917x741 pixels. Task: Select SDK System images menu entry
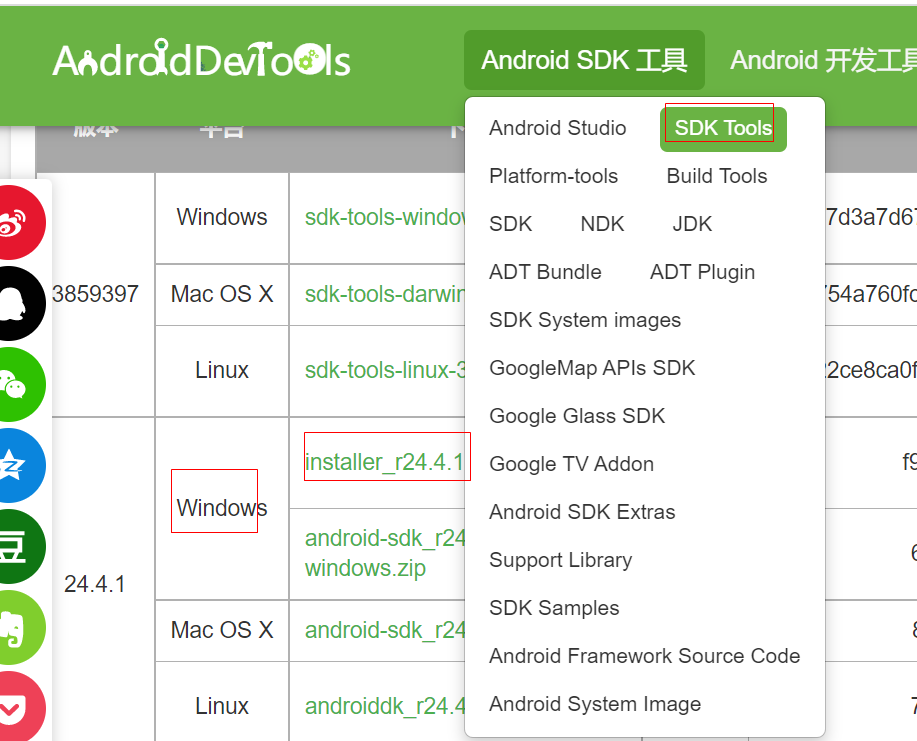click(585, 320)
